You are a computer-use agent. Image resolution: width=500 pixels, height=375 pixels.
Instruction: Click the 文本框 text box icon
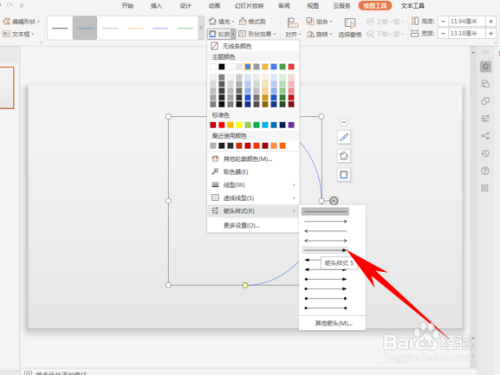point(7,34)
